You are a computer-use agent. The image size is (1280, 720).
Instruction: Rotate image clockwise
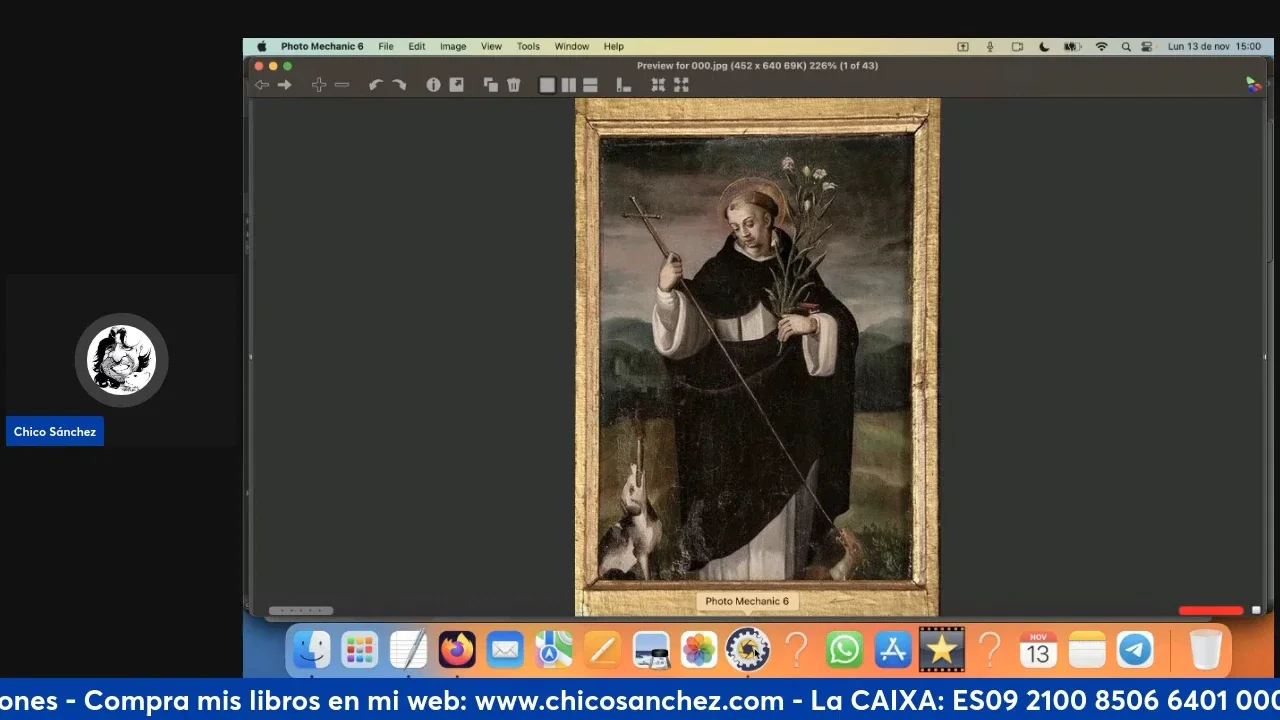coord(399,85)
